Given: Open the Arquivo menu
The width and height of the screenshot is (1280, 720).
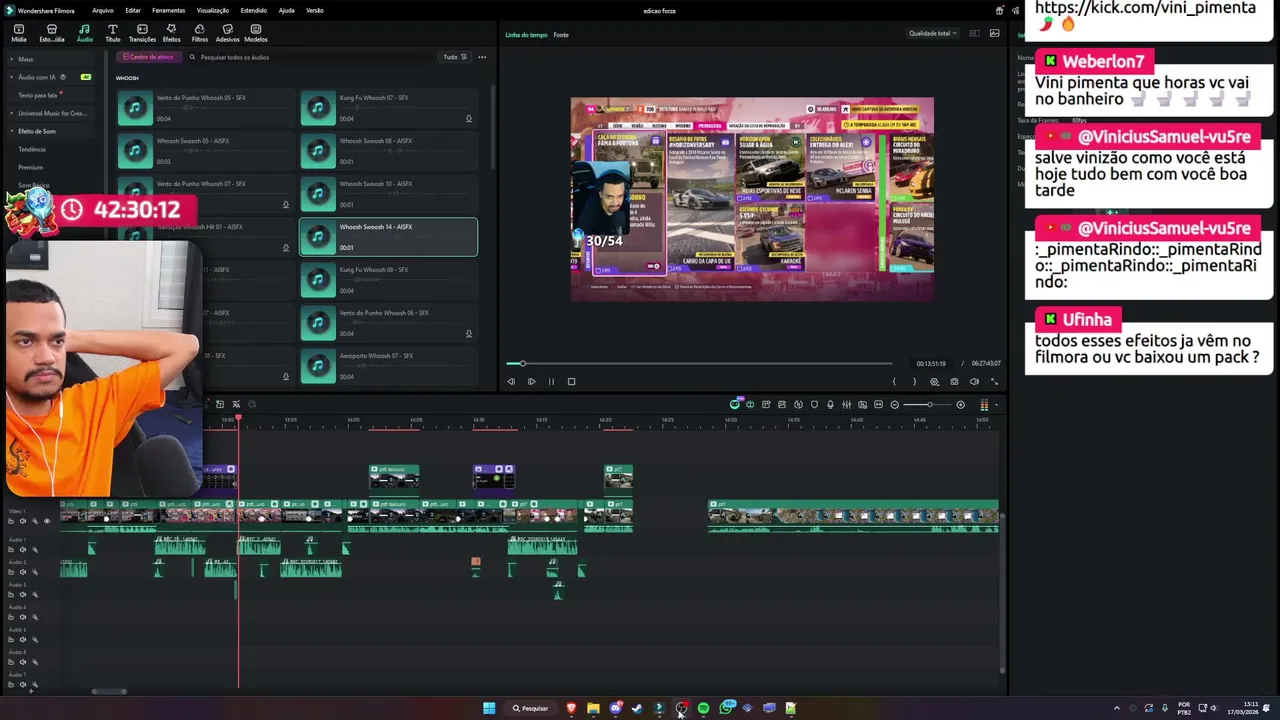Looking at the screenshot, I should click(102, 10).
